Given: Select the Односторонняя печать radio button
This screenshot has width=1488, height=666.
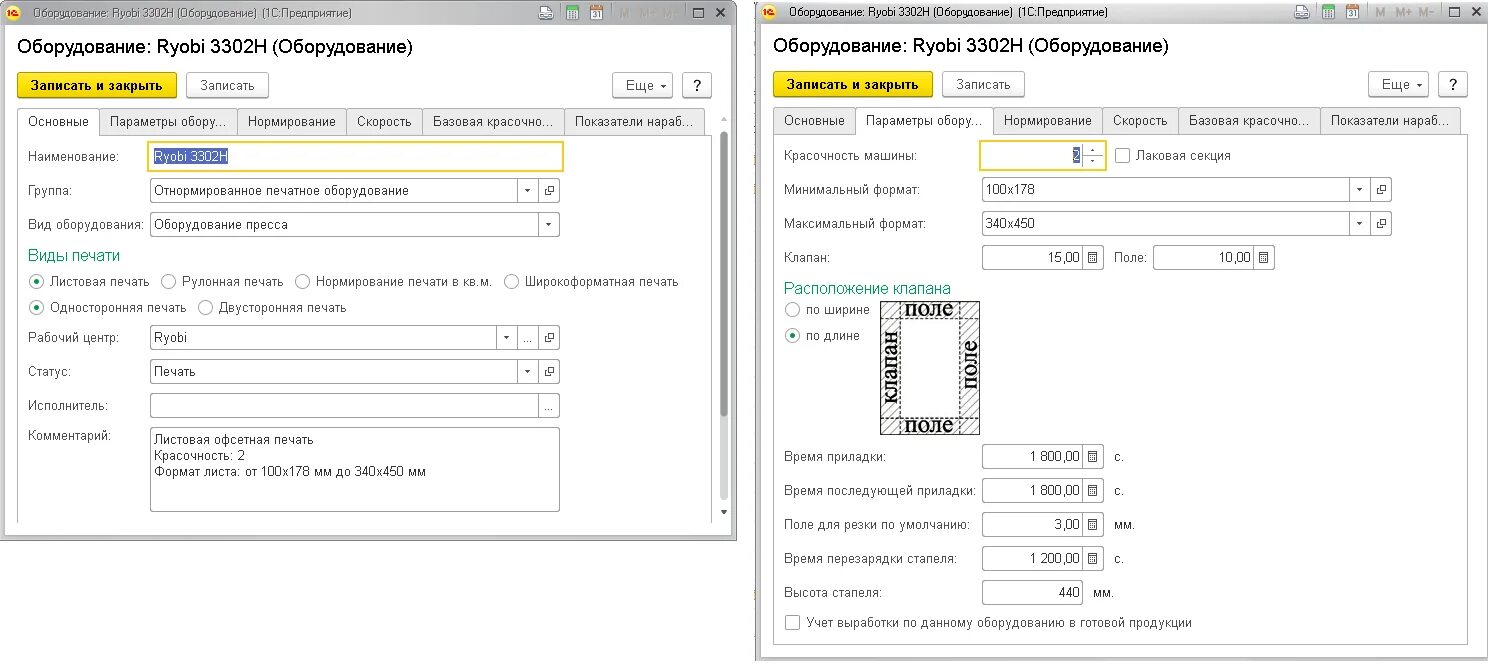Looking at the screenshot, I should pos(37,308).
